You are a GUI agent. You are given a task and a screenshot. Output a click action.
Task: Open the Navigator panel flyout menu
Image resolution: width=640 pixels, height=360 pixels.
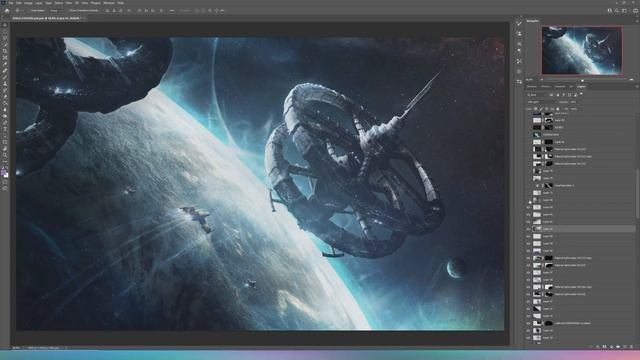(x=637, y=21)
